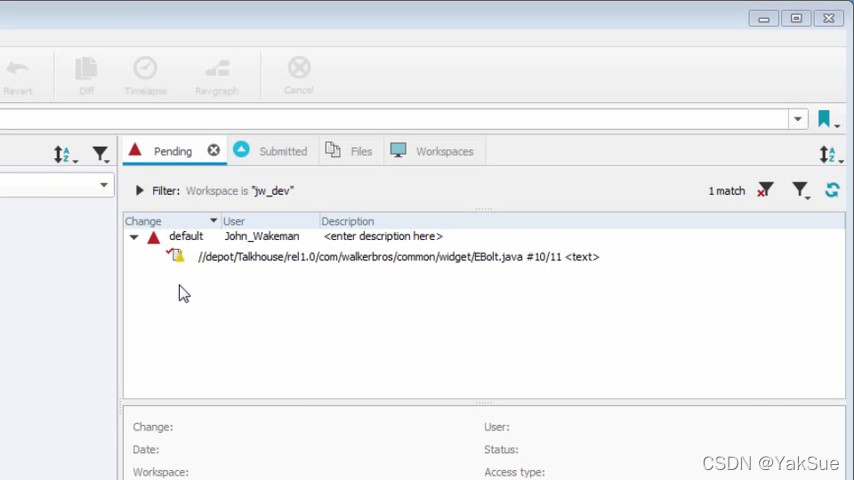Image resolution: width=854 pixels, height=480 pixels.
Task: Click the Files tab documents icon
Action: pos(332,149)
